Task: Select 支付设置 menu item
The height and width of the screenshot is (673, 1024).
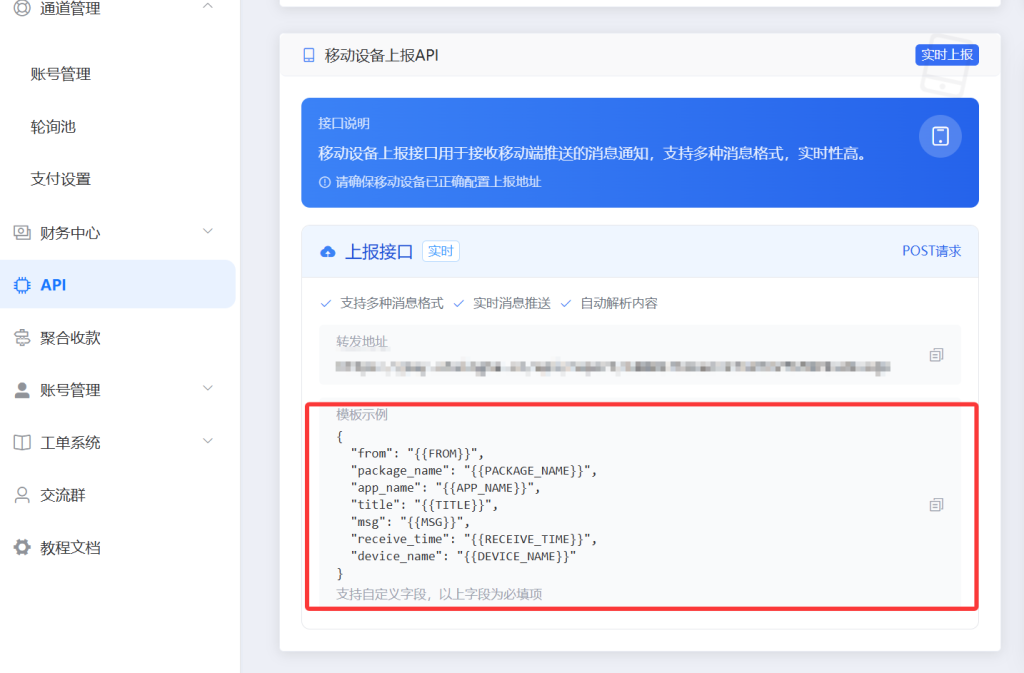Action: (61, 179)
